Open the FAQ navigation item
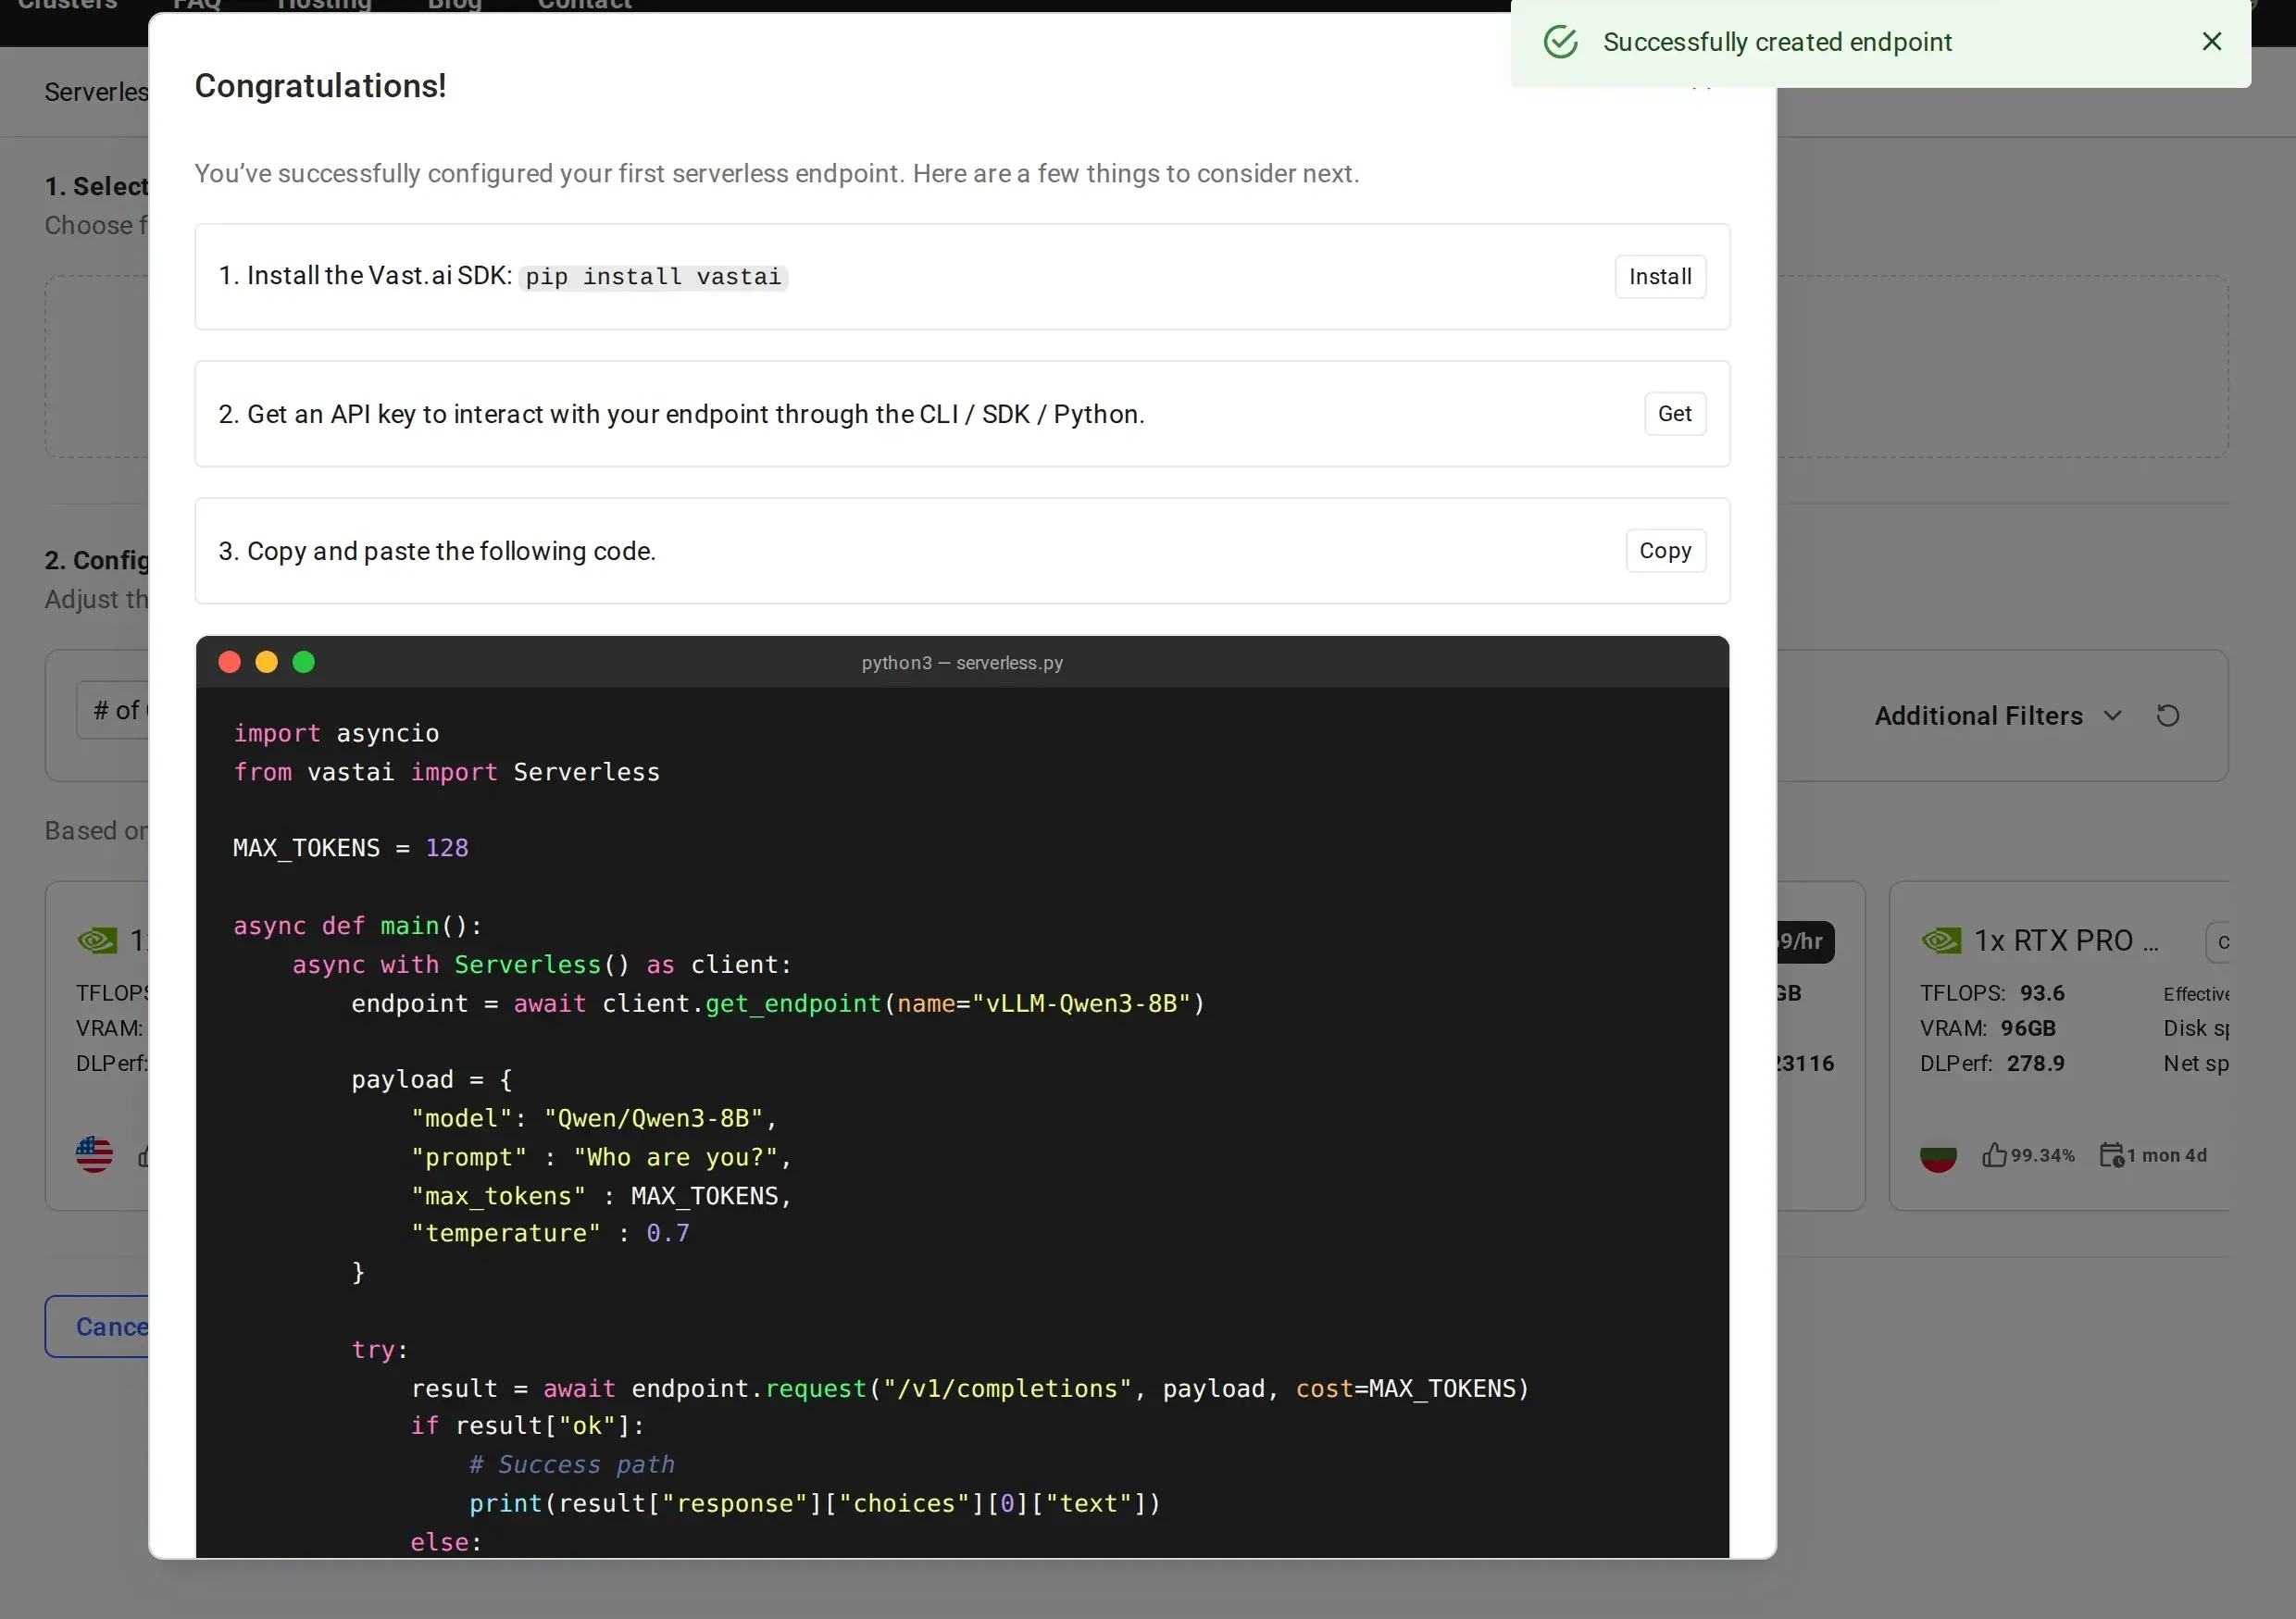 (x=197, y=5)
